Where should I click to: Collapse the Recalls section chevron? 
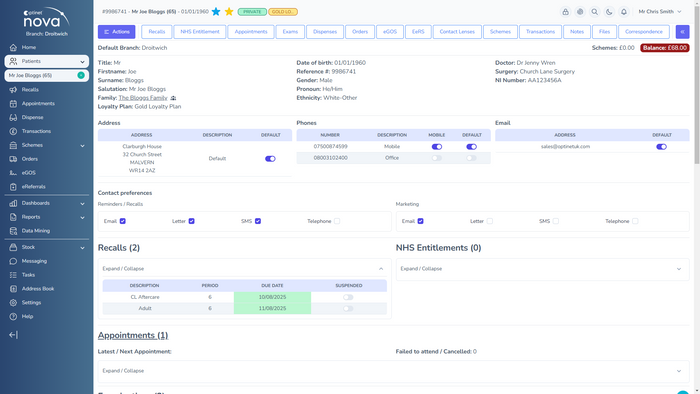pyautogui.click(x=381, y=269)
